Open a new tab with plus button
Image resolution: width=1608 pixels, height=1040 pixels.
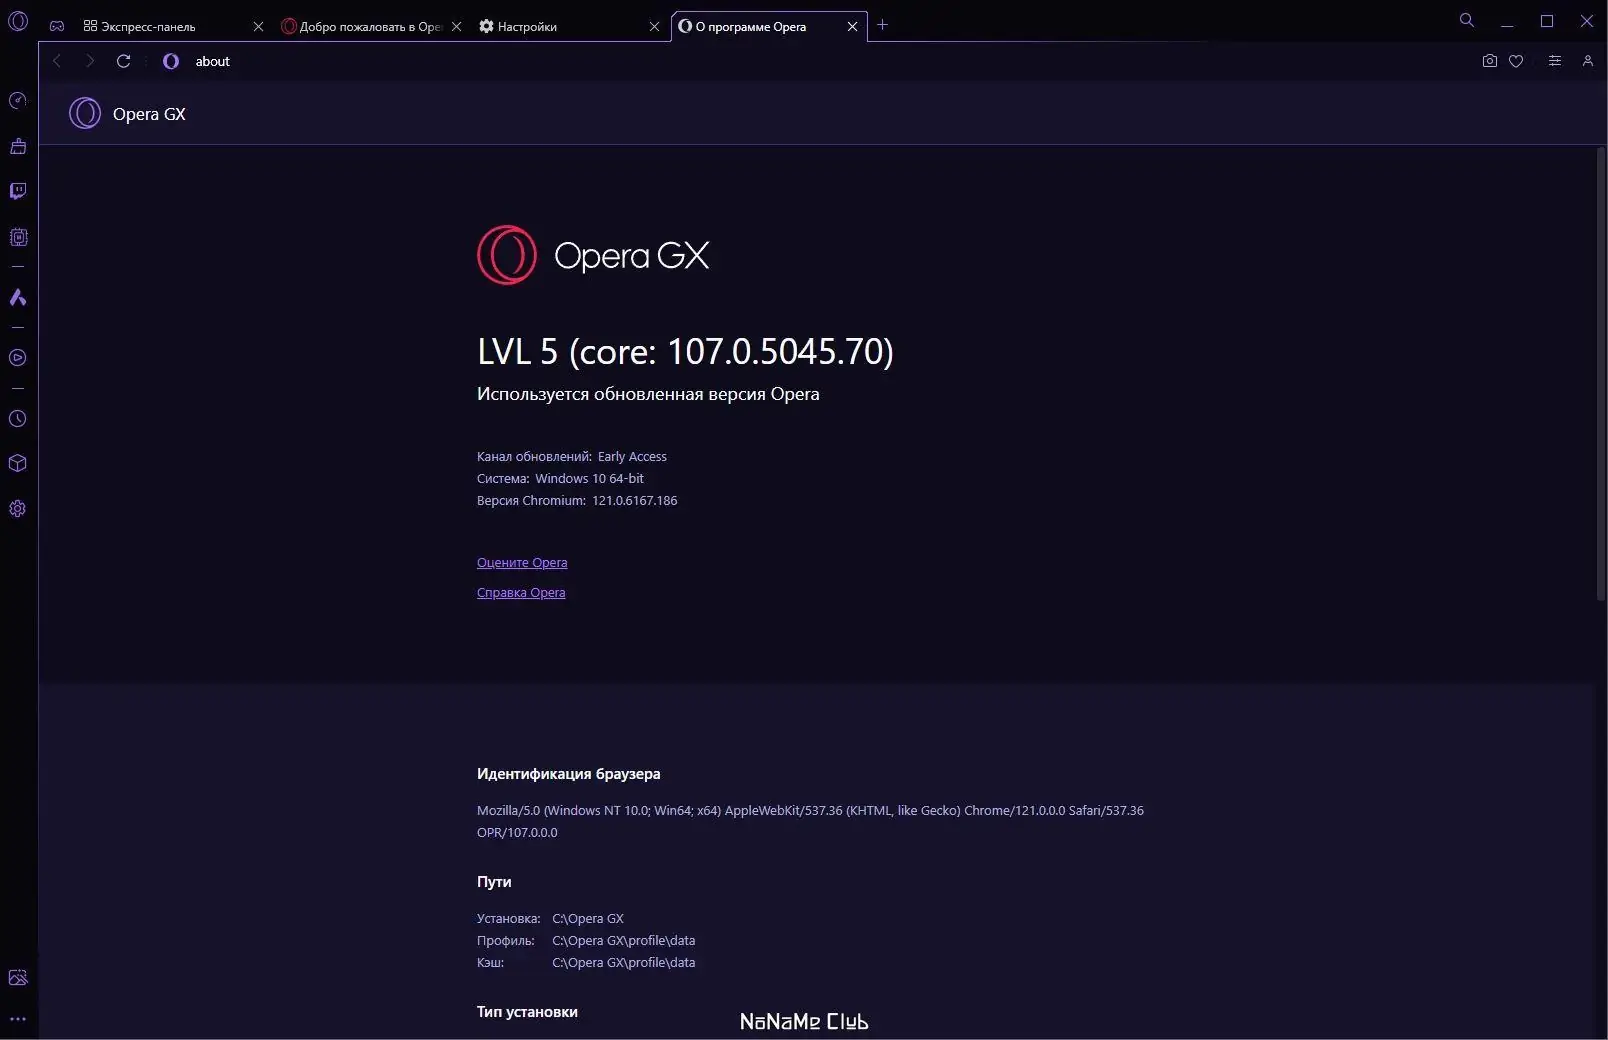pos(882,25)
